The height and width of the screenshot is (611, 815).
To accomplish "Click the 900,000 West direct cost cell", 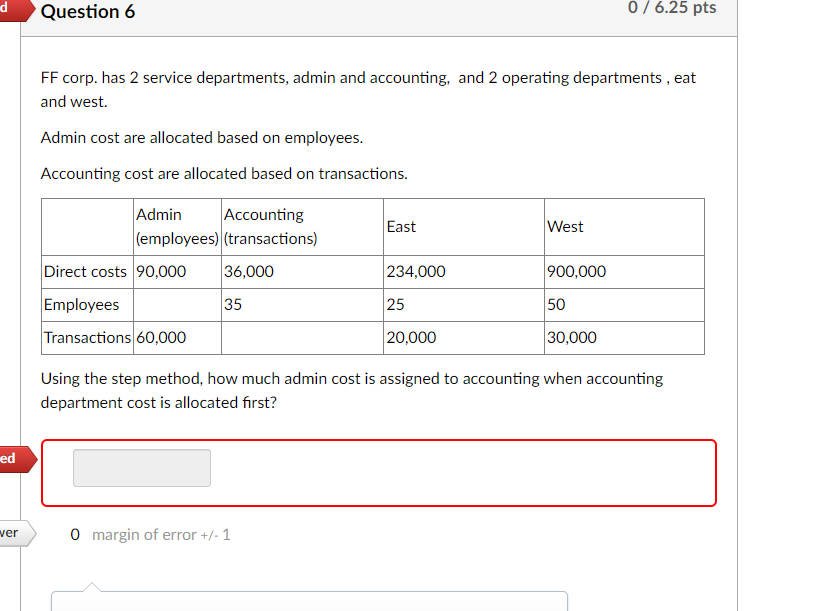I will click(572, 271).
